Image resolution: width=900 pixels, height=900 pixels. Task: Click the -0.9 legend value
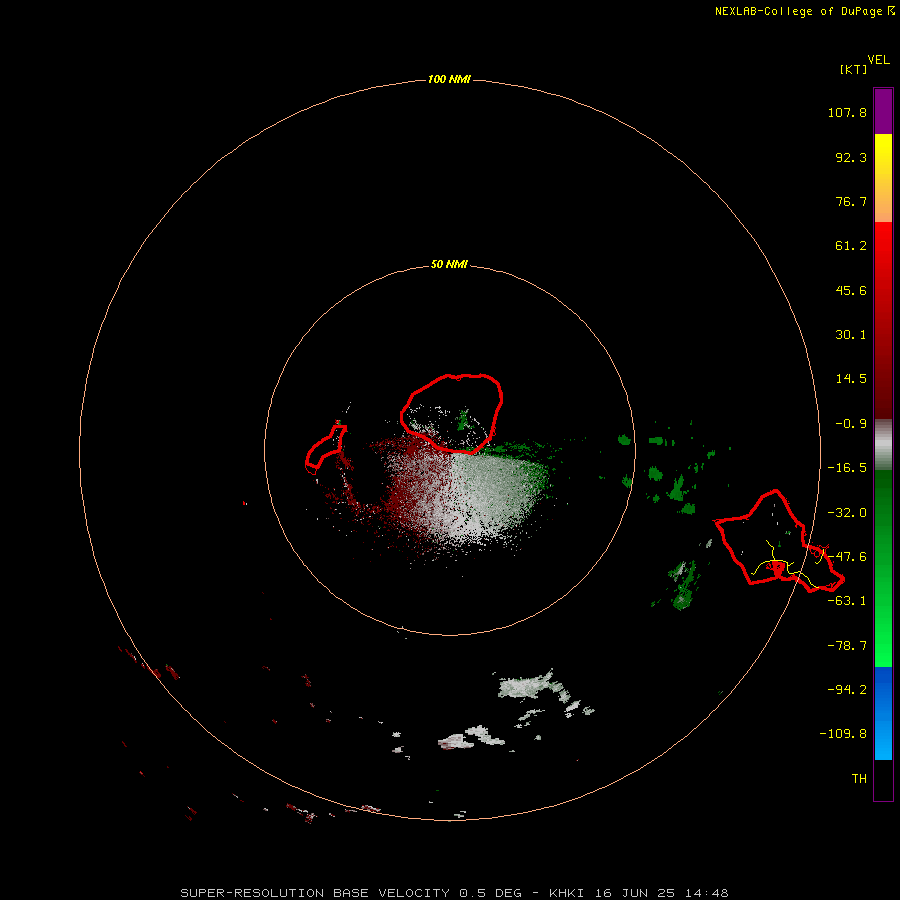pyautogui.click(x=851, y=424)
